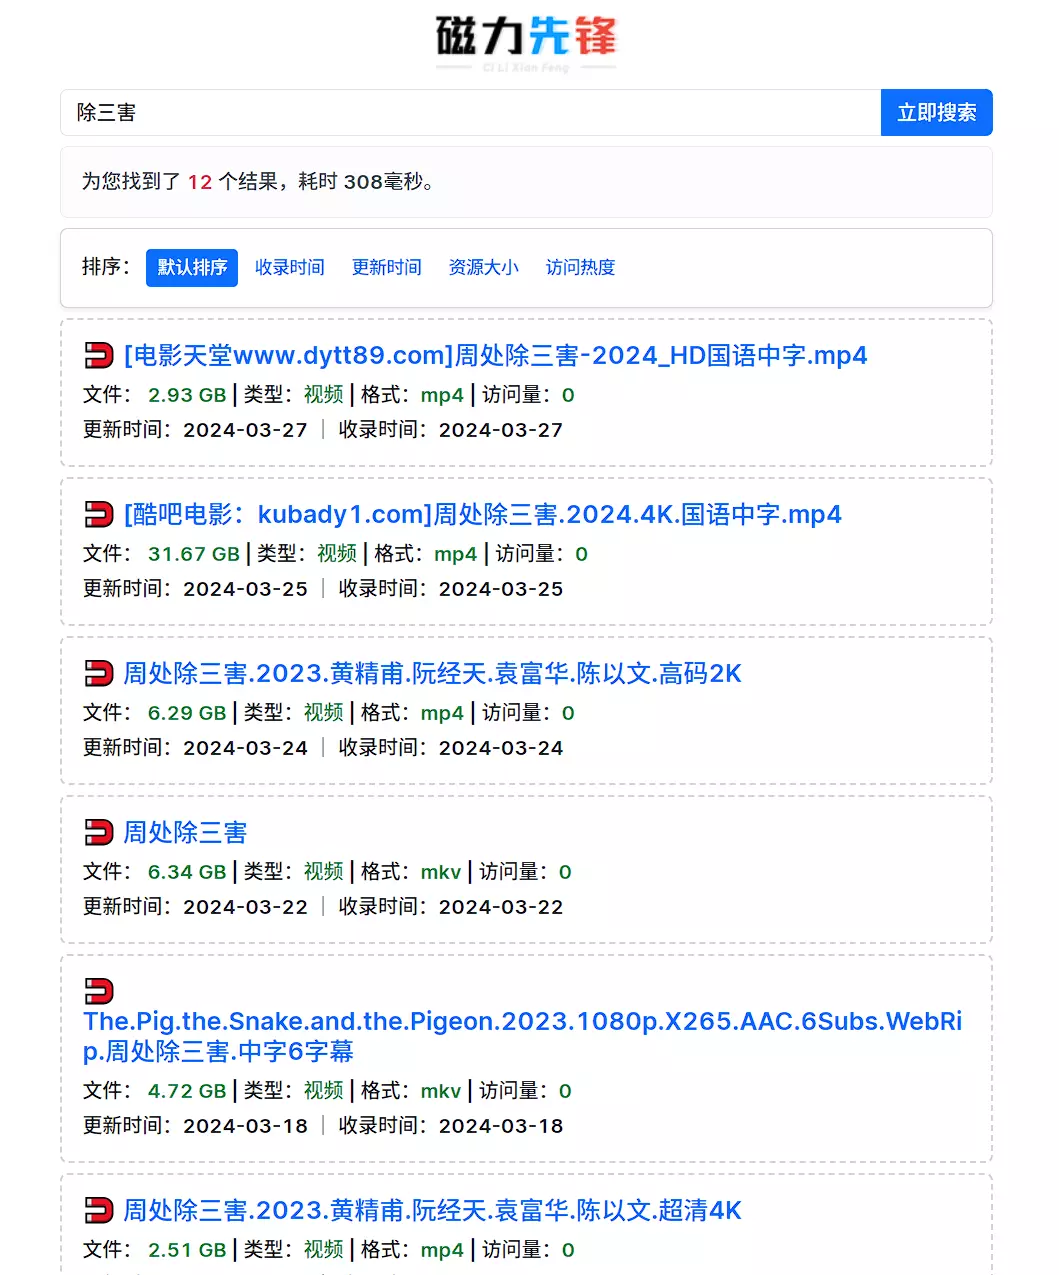This screenshot has width=1059, height=1275.
Task: Open The.Pig.the.Snake.and.the.Pigeon 1080p link
Action: [x=522, y=1036]
